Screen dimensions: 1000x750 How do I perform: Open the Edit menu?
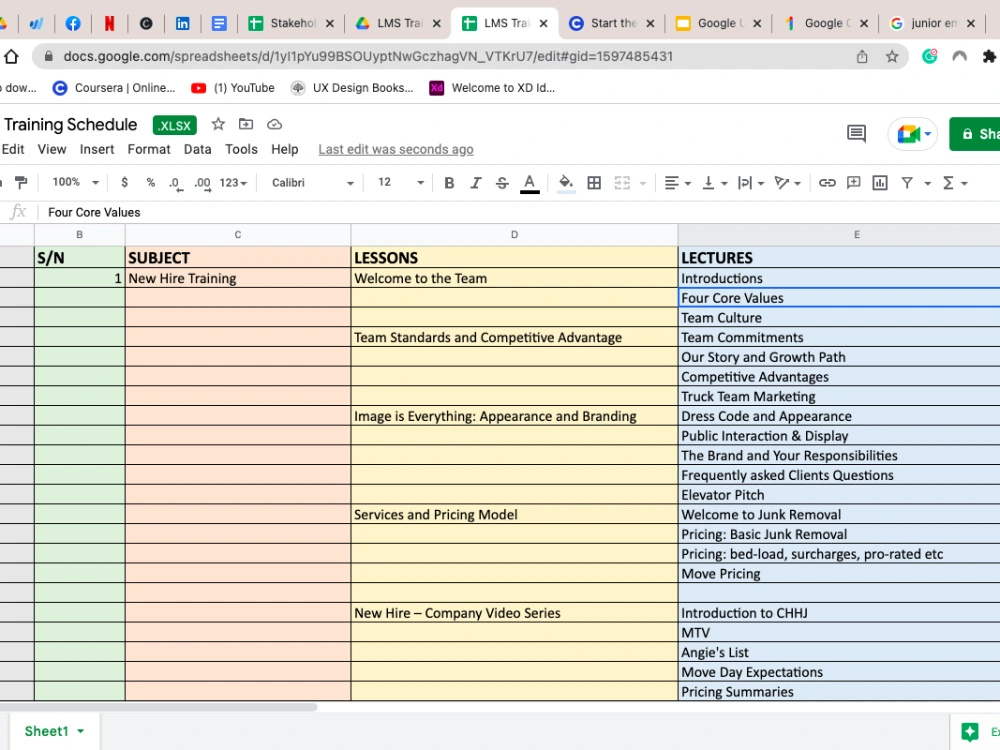click(x=13, y=149)
